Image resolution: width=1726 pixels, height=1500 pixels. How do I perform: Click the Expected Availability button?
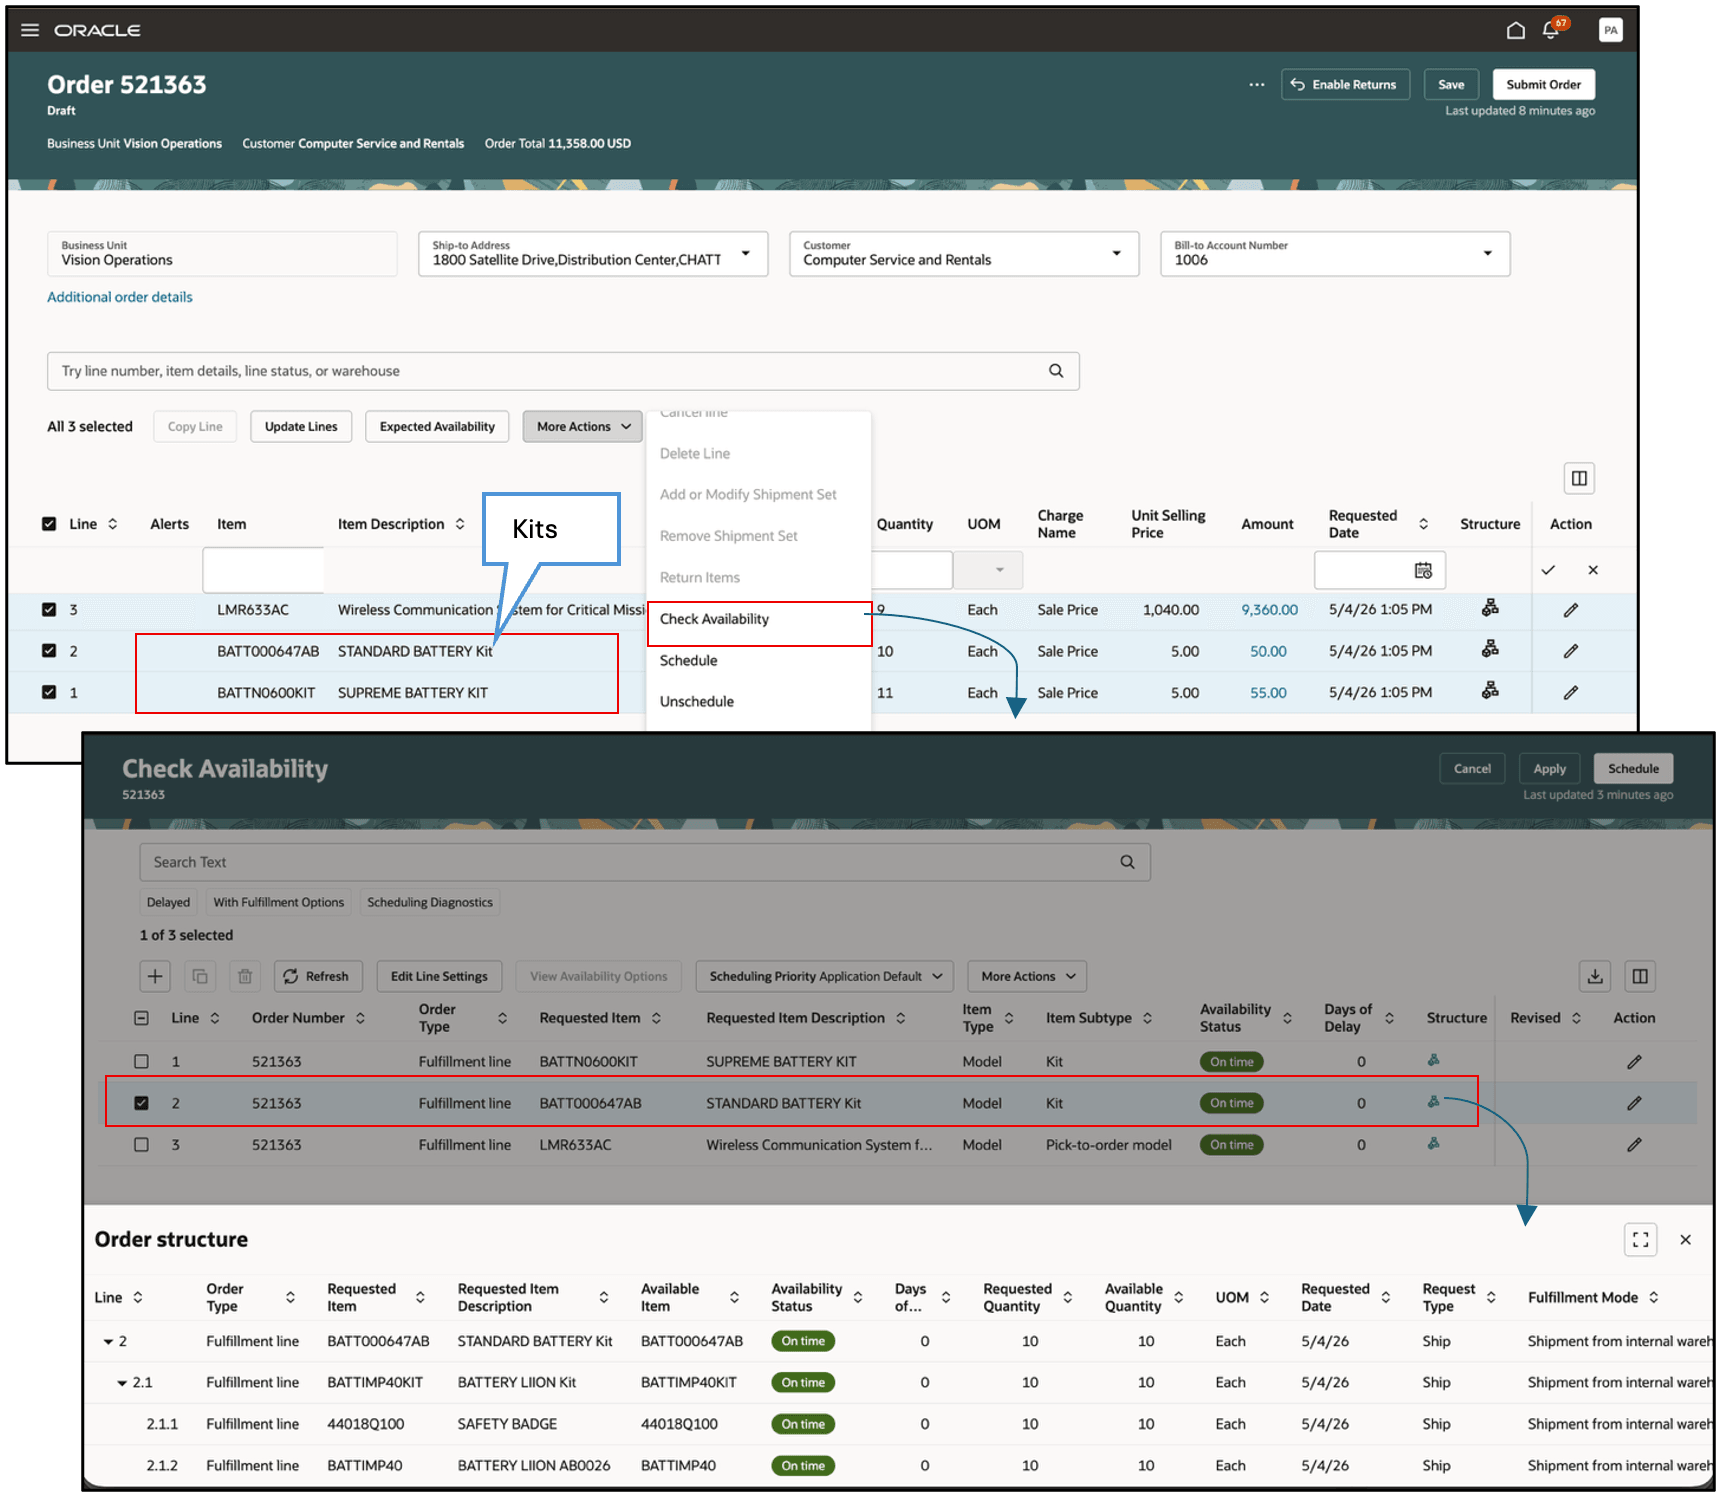point(437,427)
